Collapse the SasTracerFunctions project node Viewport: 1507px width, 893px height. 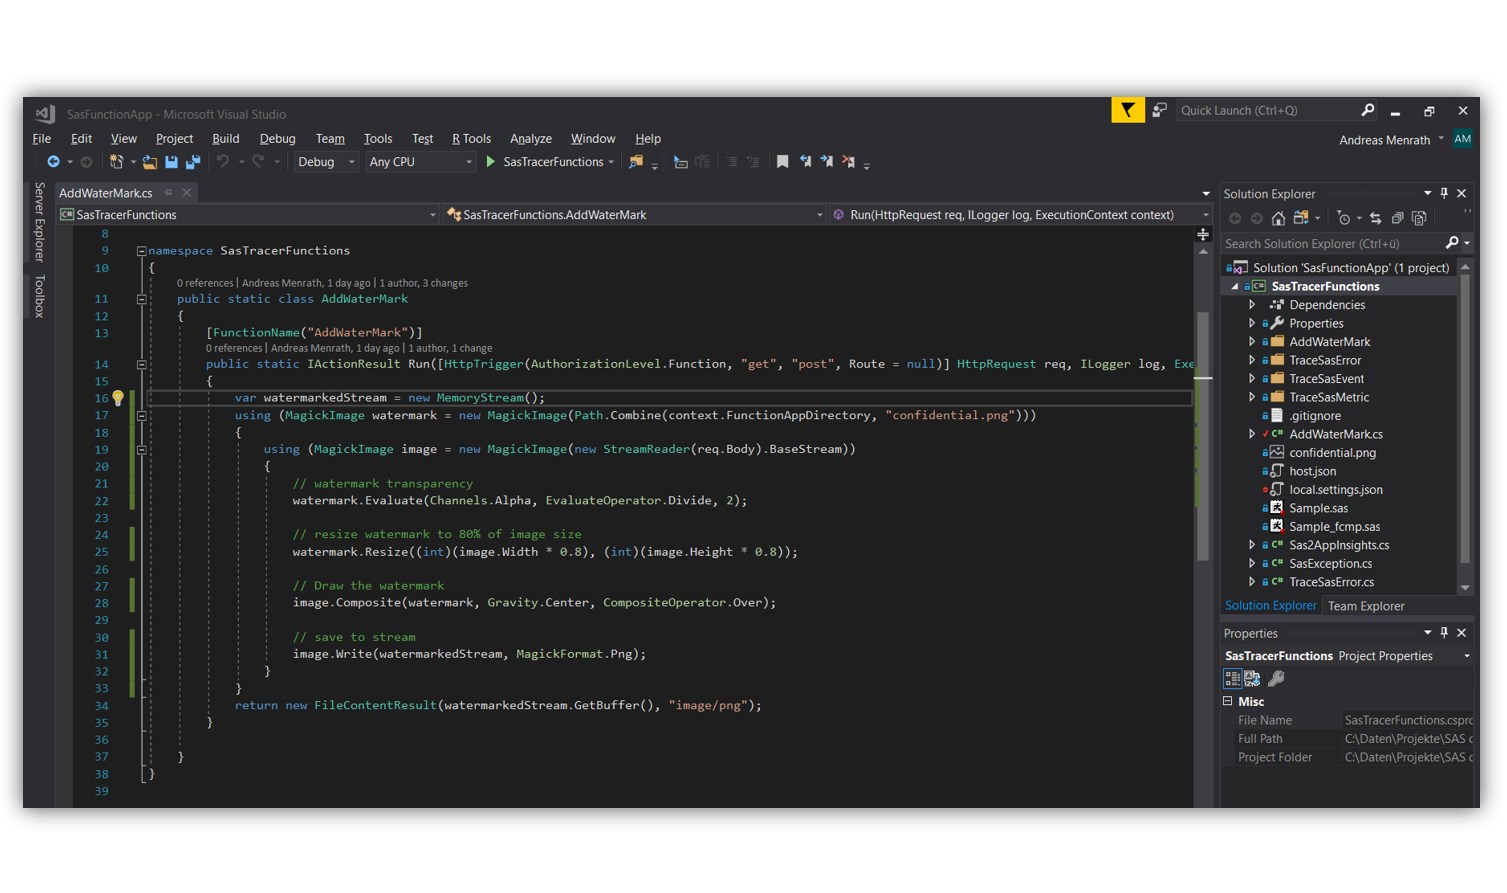coord(1235,286)
